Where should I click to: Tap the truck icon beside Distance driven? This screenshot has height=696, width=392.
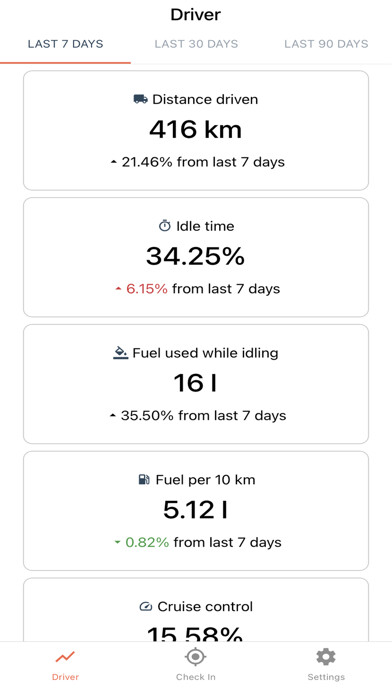tap(141, 99)
